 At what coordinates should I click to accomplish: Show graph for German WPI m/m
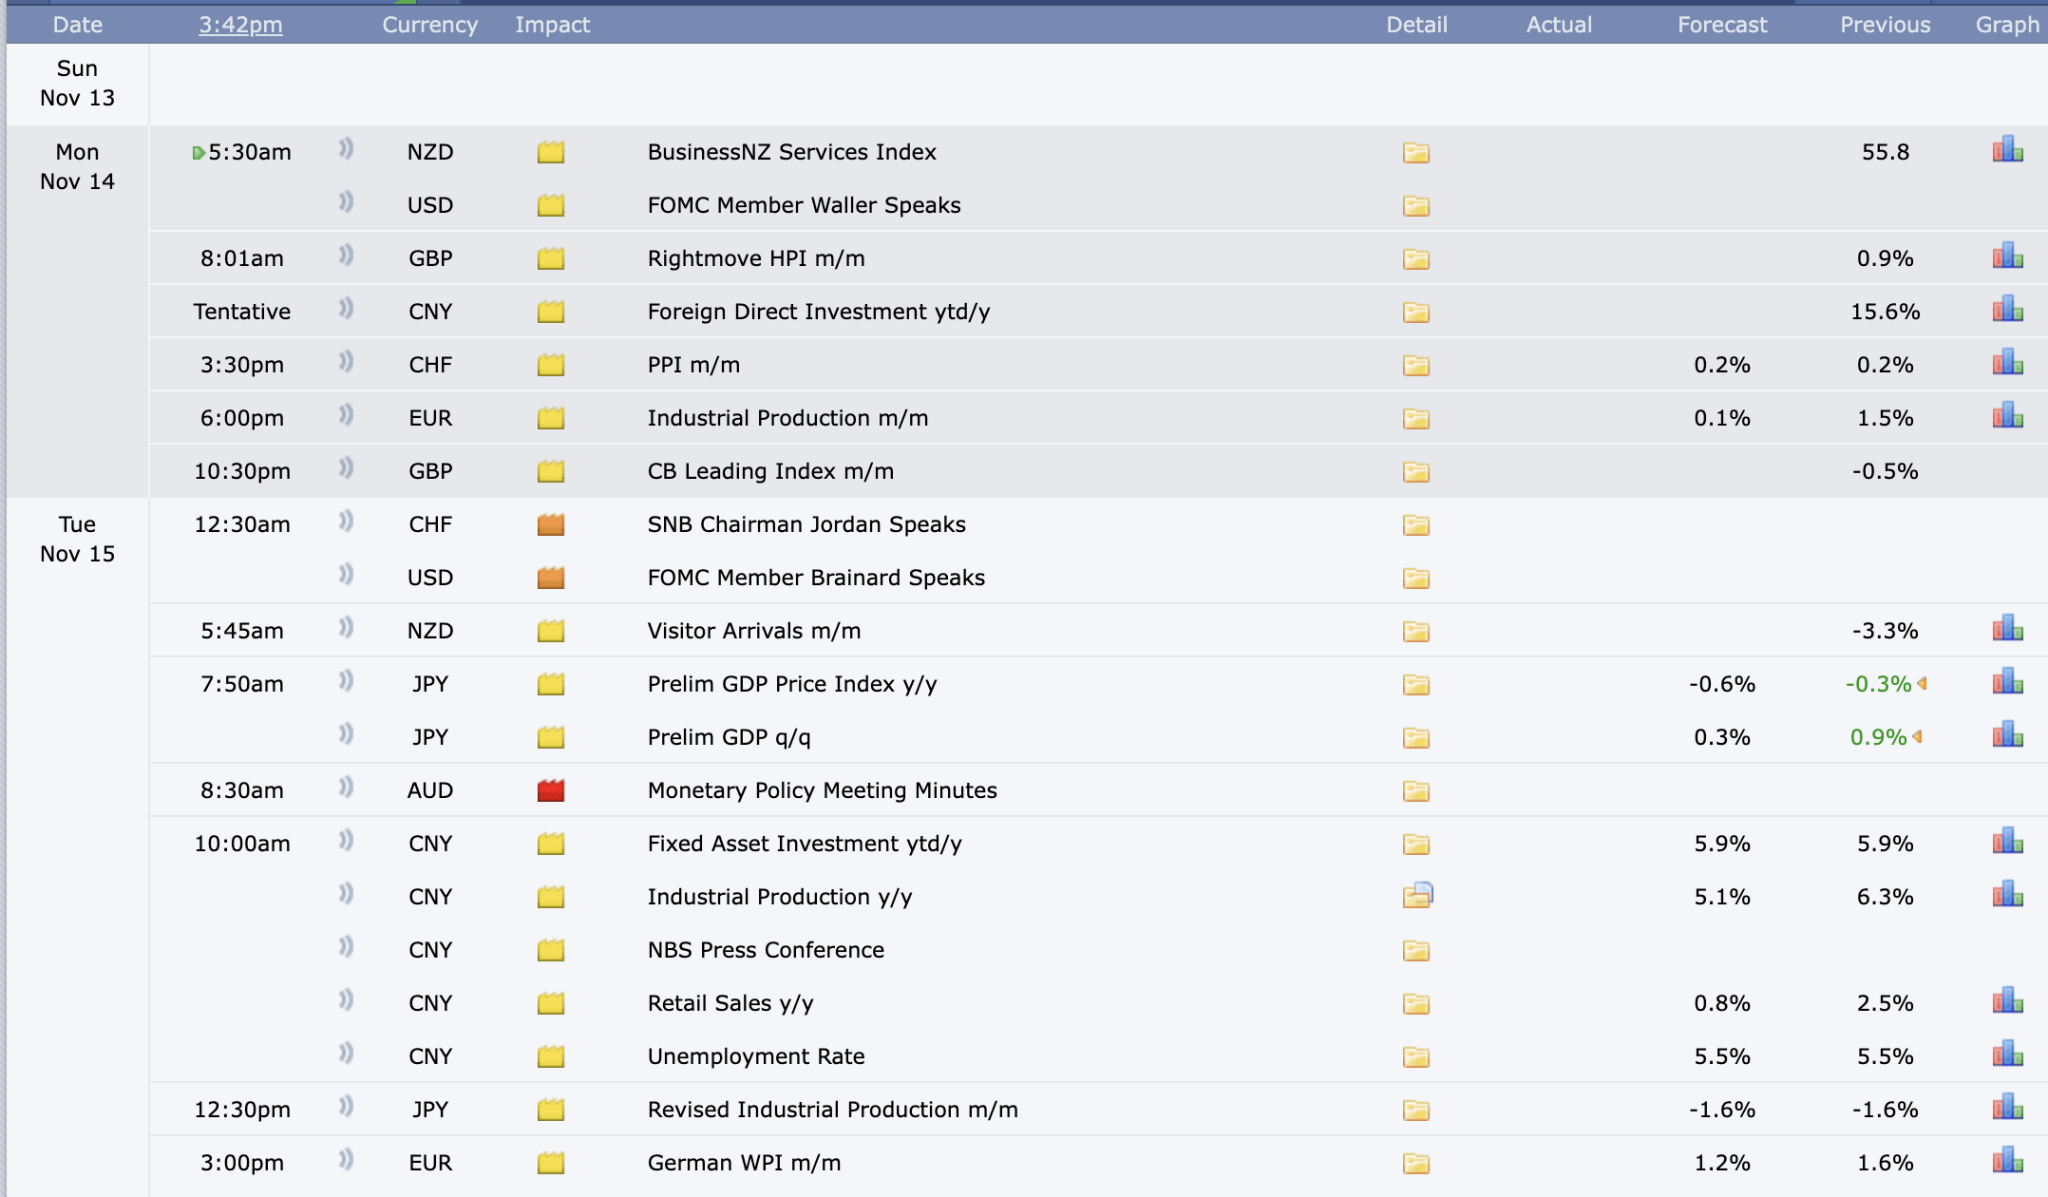point(2007,1160)
